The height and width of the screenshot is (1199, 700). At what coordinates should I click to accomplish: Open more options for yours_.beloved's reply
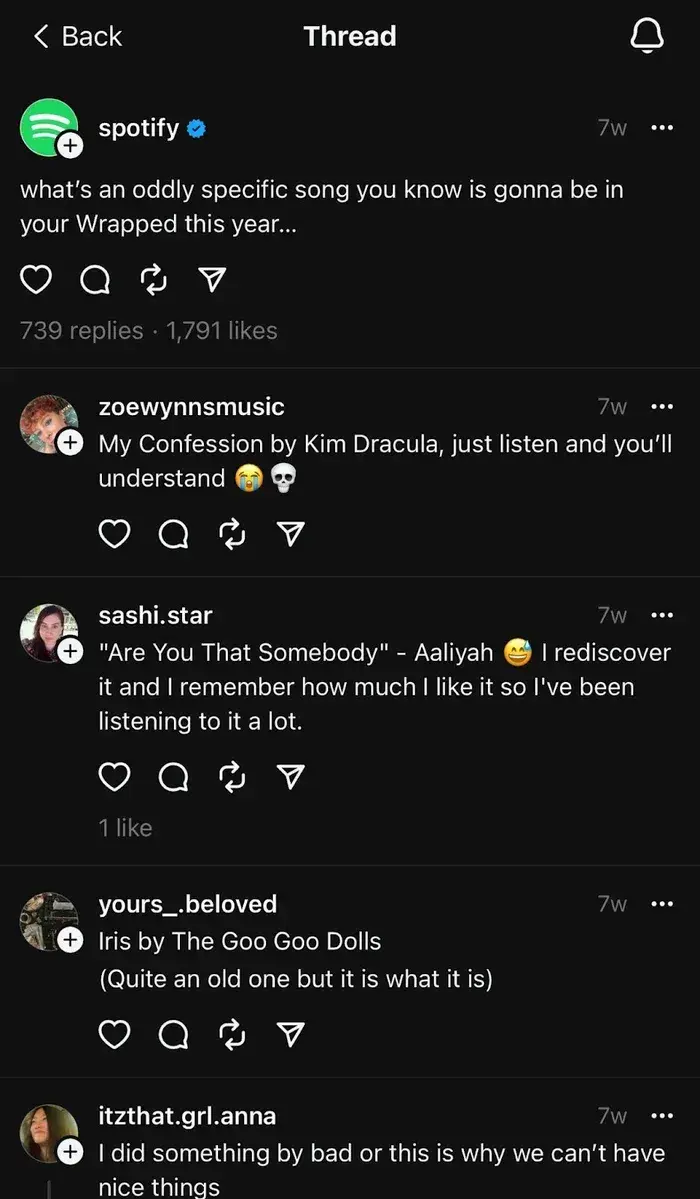tap(662, 904)
